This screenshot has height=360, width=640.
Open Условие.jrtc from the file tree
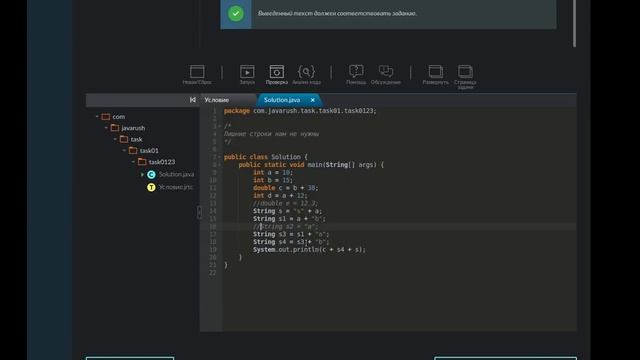(x=176, y=187)
